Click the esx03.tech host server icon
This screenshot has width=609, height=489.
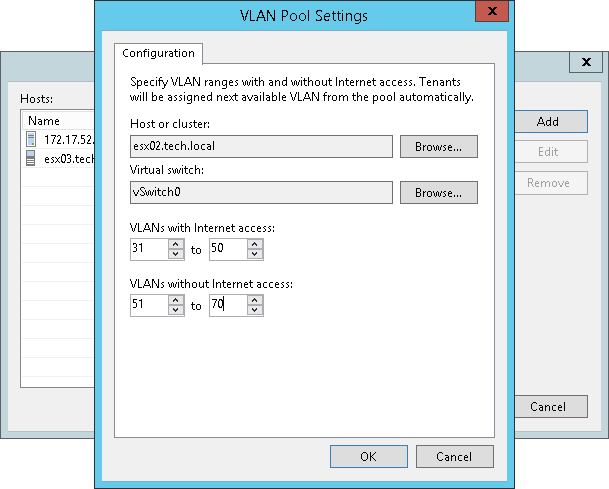[31, 158]
